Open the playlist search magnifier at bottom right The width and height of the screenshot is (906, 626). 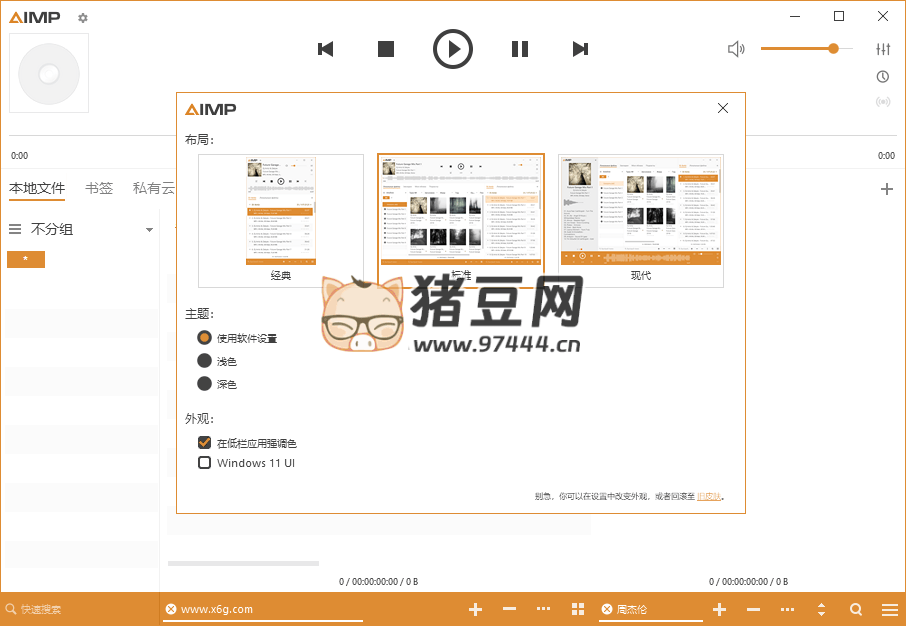(855, 608)
